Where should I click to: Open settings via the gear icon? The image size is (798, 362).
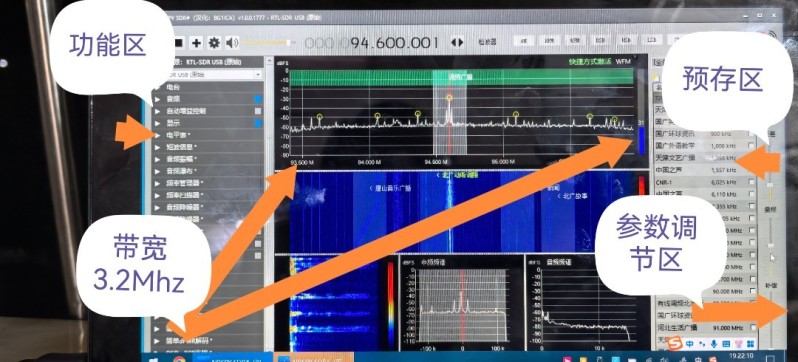[214, 43]
